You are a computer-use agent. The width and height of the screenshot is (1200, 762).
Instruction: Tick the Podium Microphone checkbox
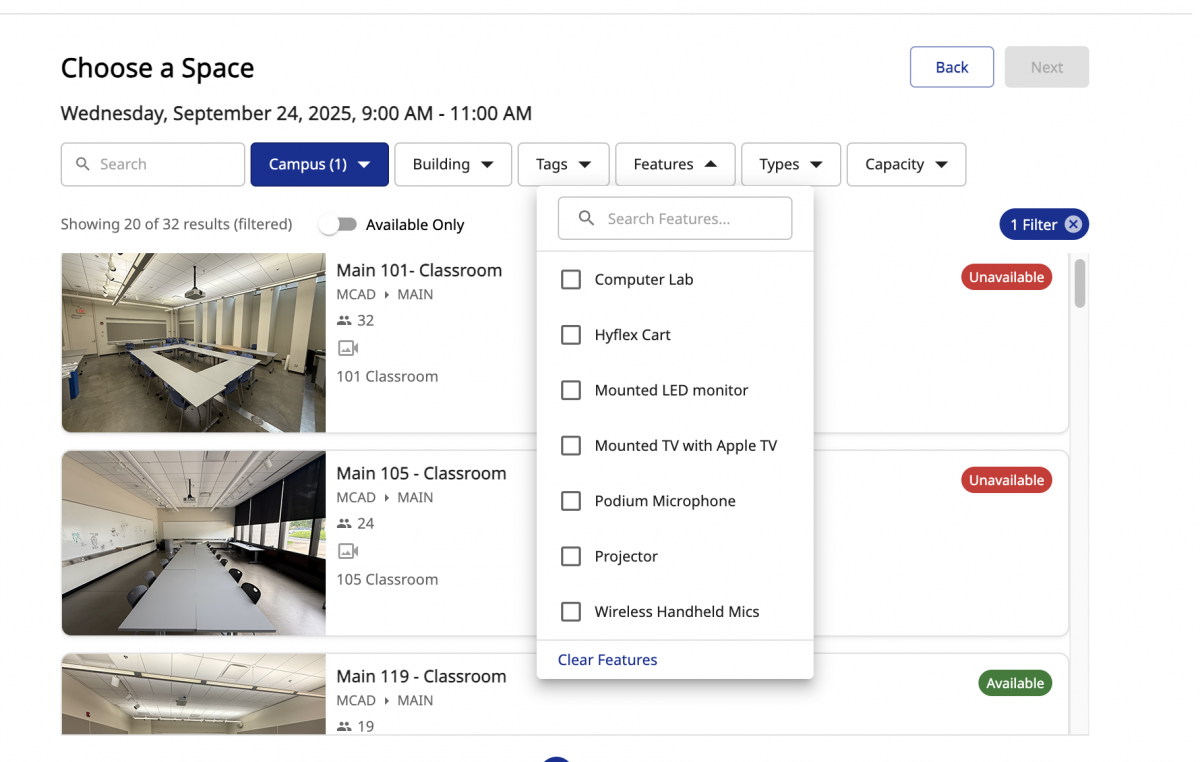[571, 501]
